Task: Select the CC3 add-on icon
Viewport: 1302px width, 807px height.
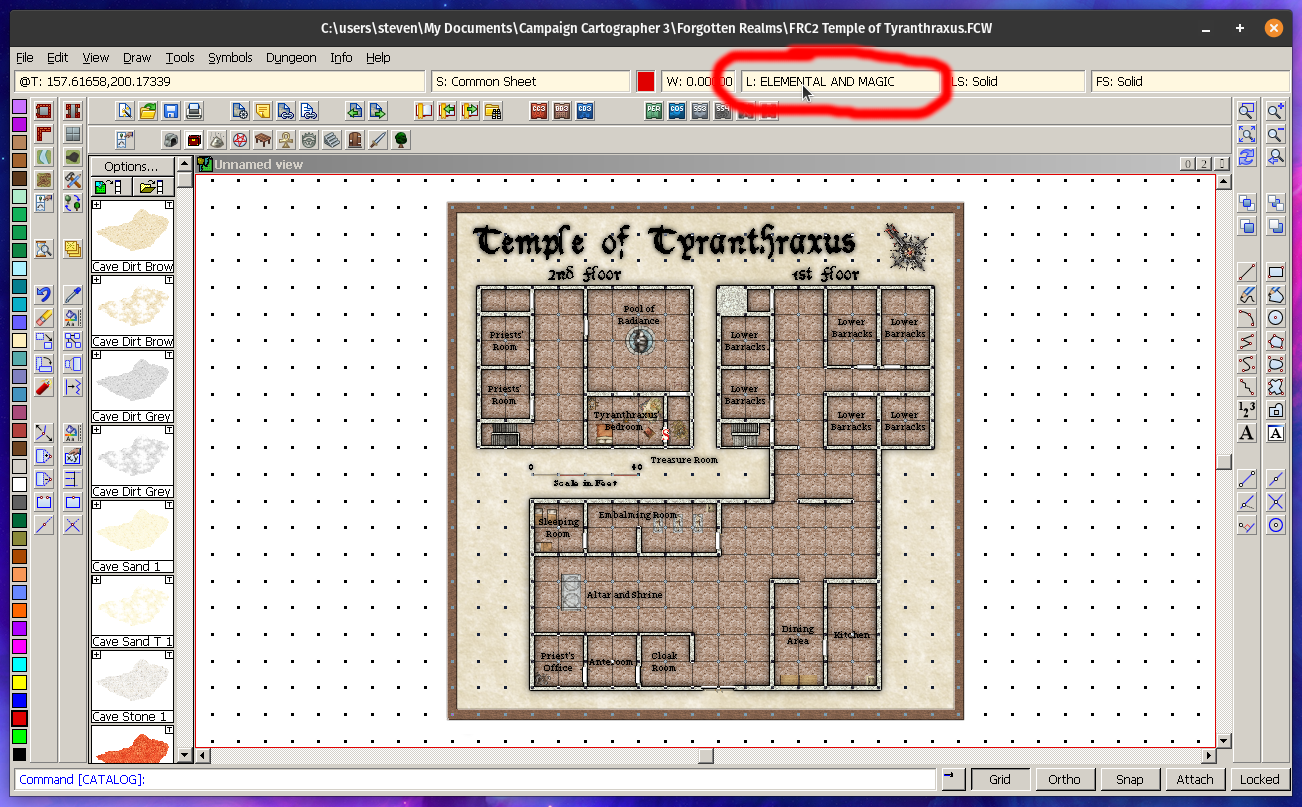Action: (x=539, y=111)
